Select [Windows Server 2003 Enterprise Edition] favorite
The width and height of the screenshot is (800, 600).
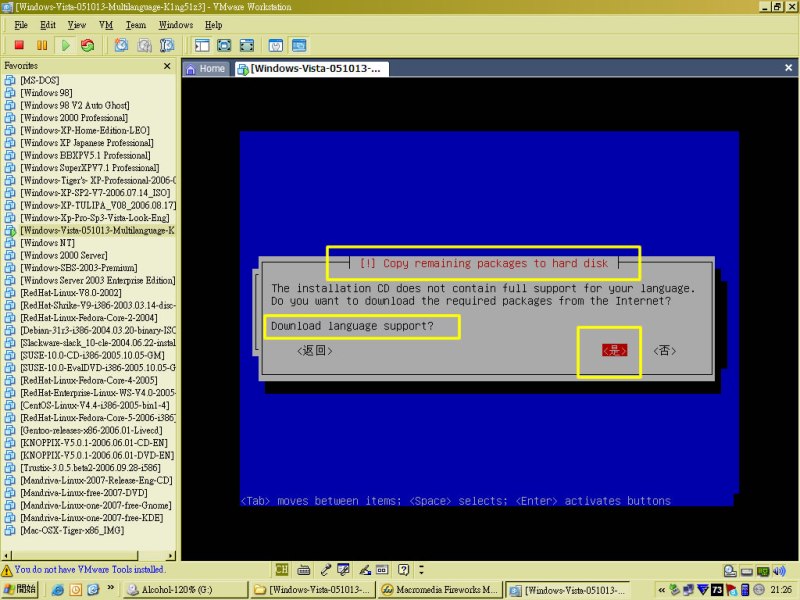click(x=97, y=280)
